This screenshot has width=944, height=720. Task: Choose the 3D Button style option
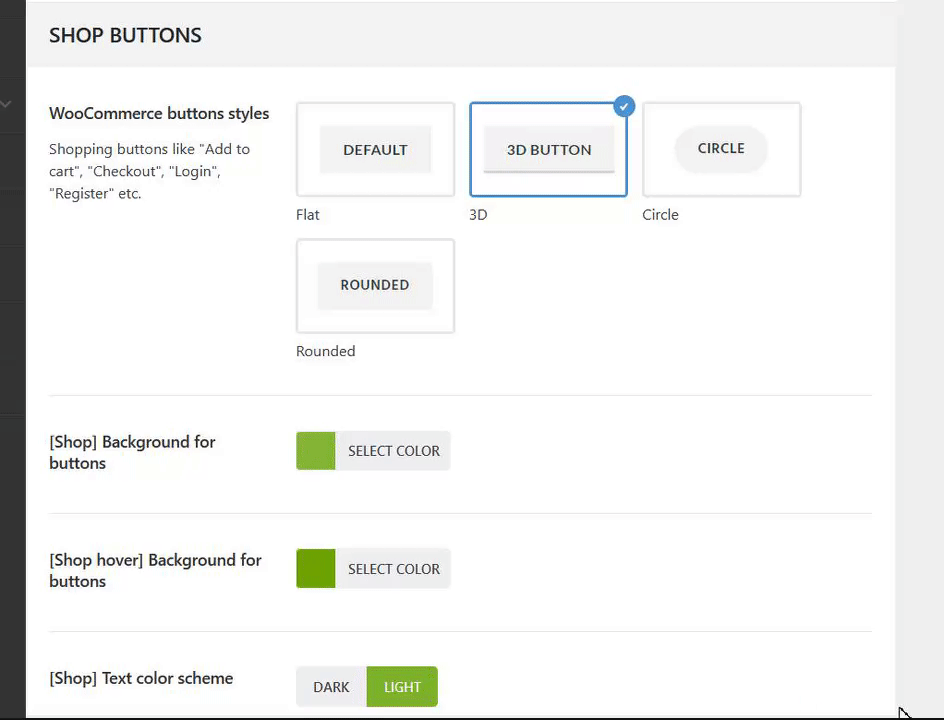(548, 149)
